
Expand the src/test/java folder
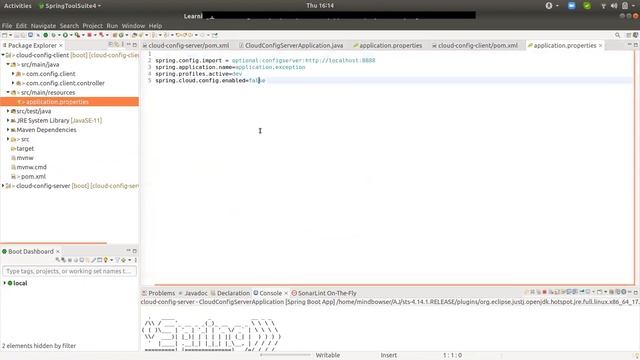[8, 111]
